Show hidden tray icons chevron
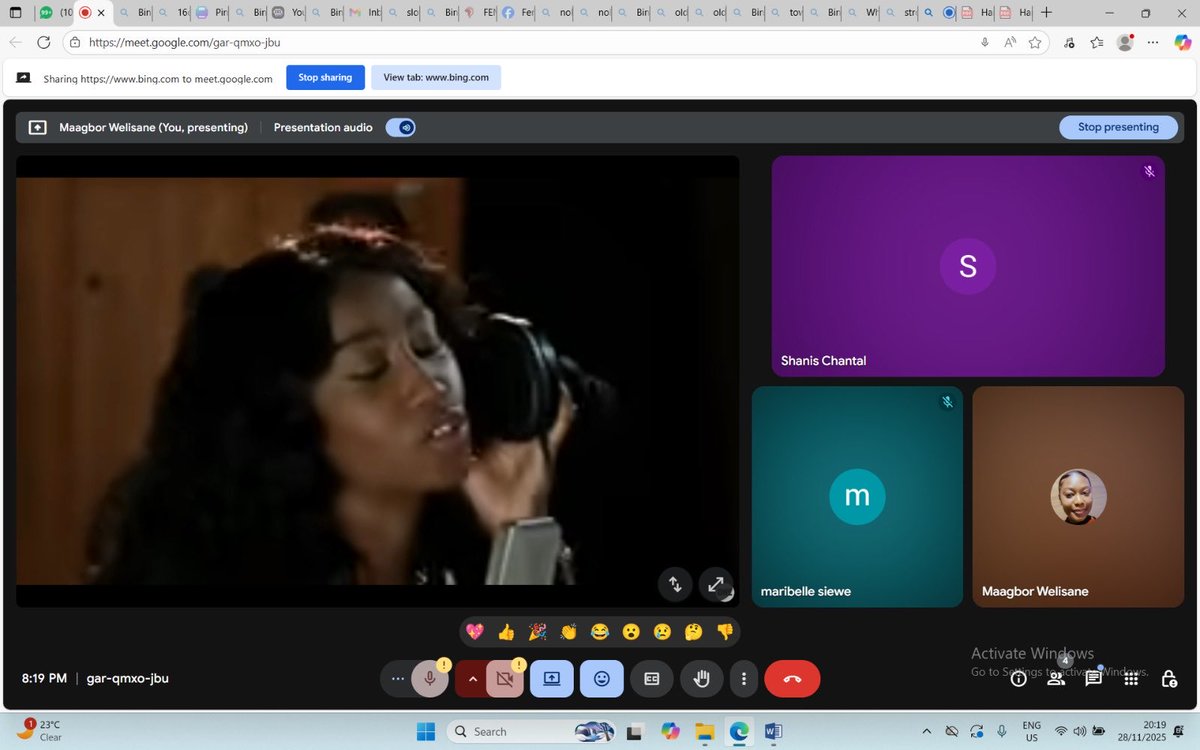 [x=926, y=731]
